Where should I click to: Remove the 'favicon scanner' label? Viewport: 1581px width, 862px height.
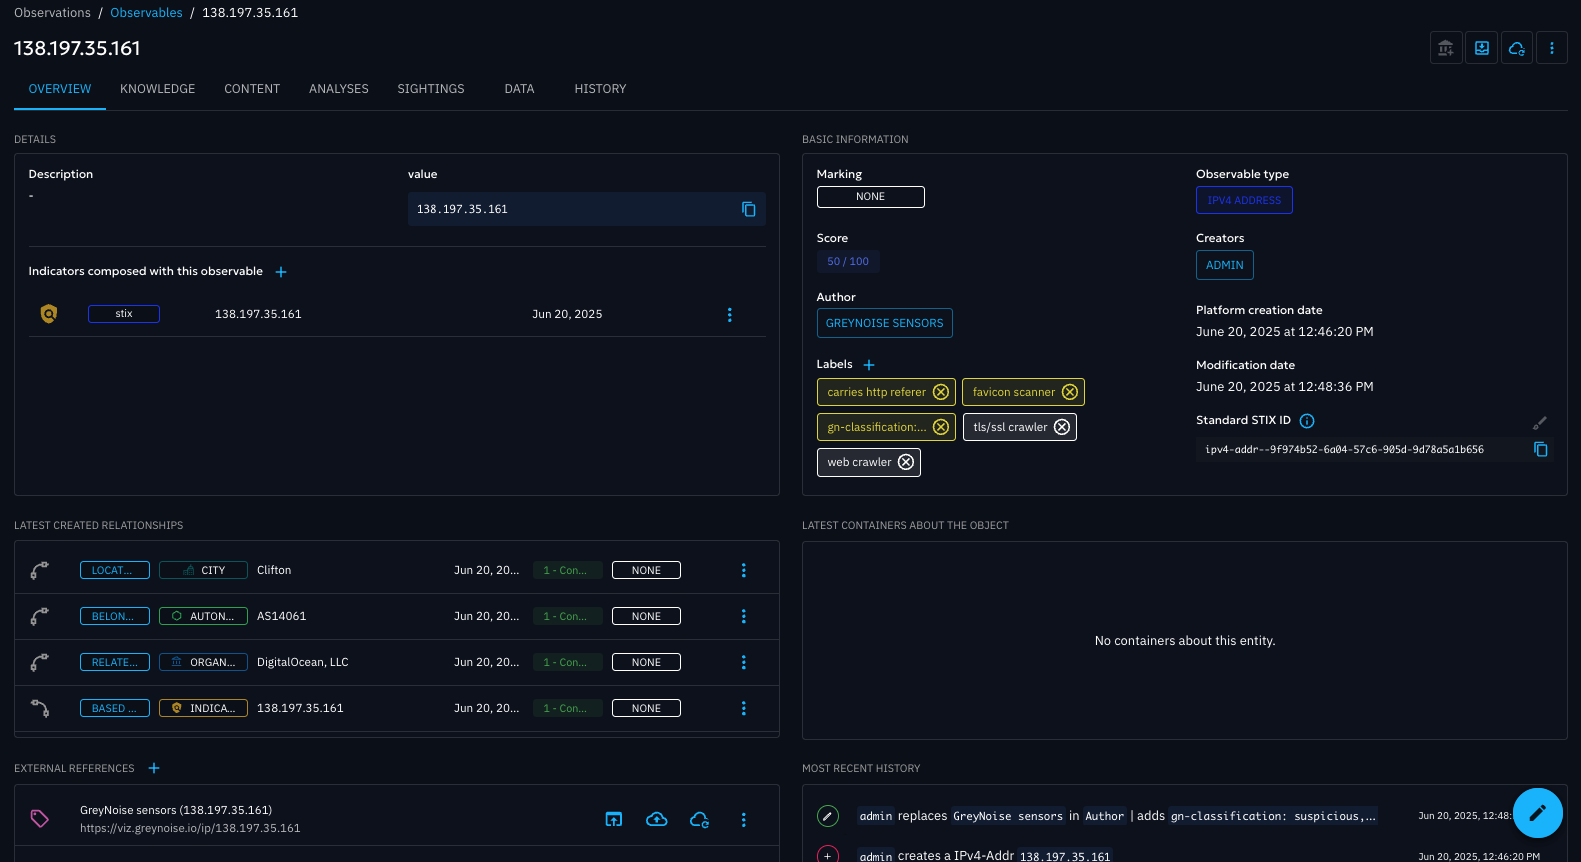1070,392
